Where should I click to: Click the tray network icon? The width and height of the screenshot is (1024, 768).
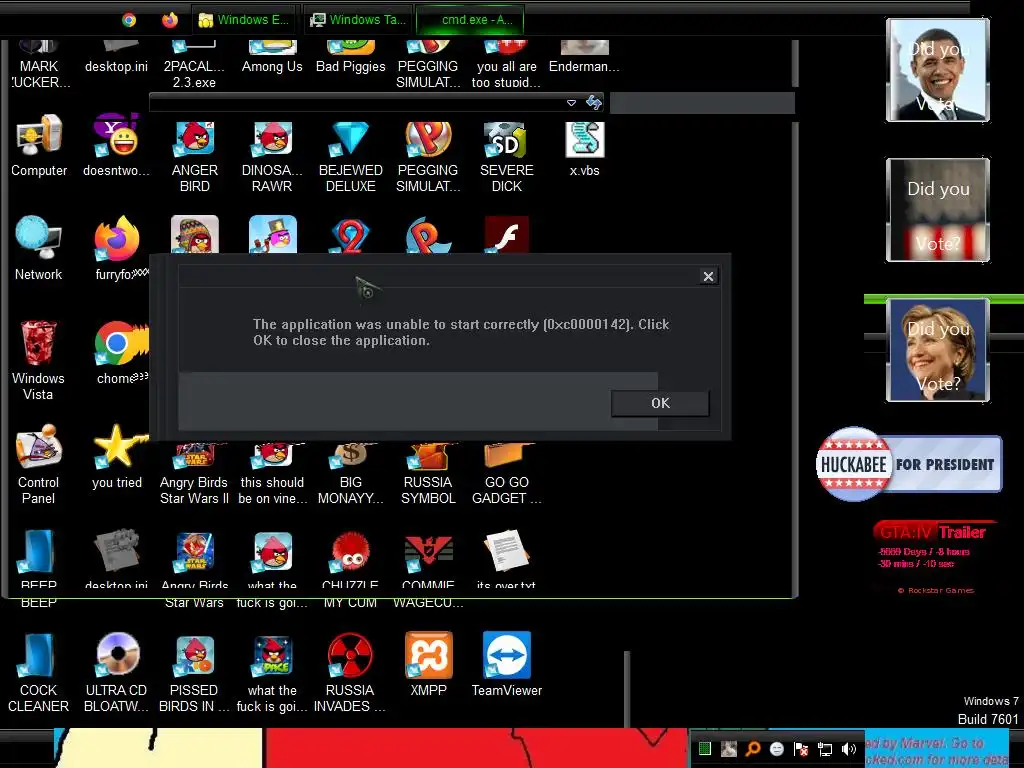pyautogui.click(x=825, y=749)
